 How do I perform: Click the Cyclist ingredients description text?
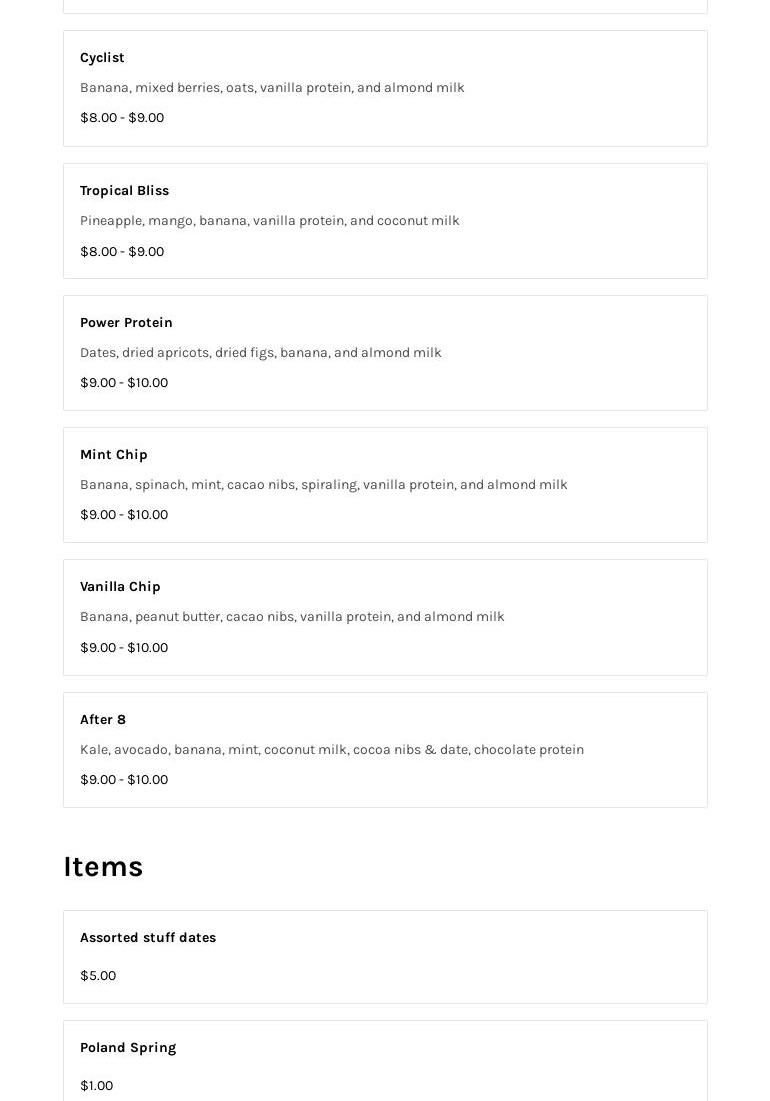tap(272, 88)
